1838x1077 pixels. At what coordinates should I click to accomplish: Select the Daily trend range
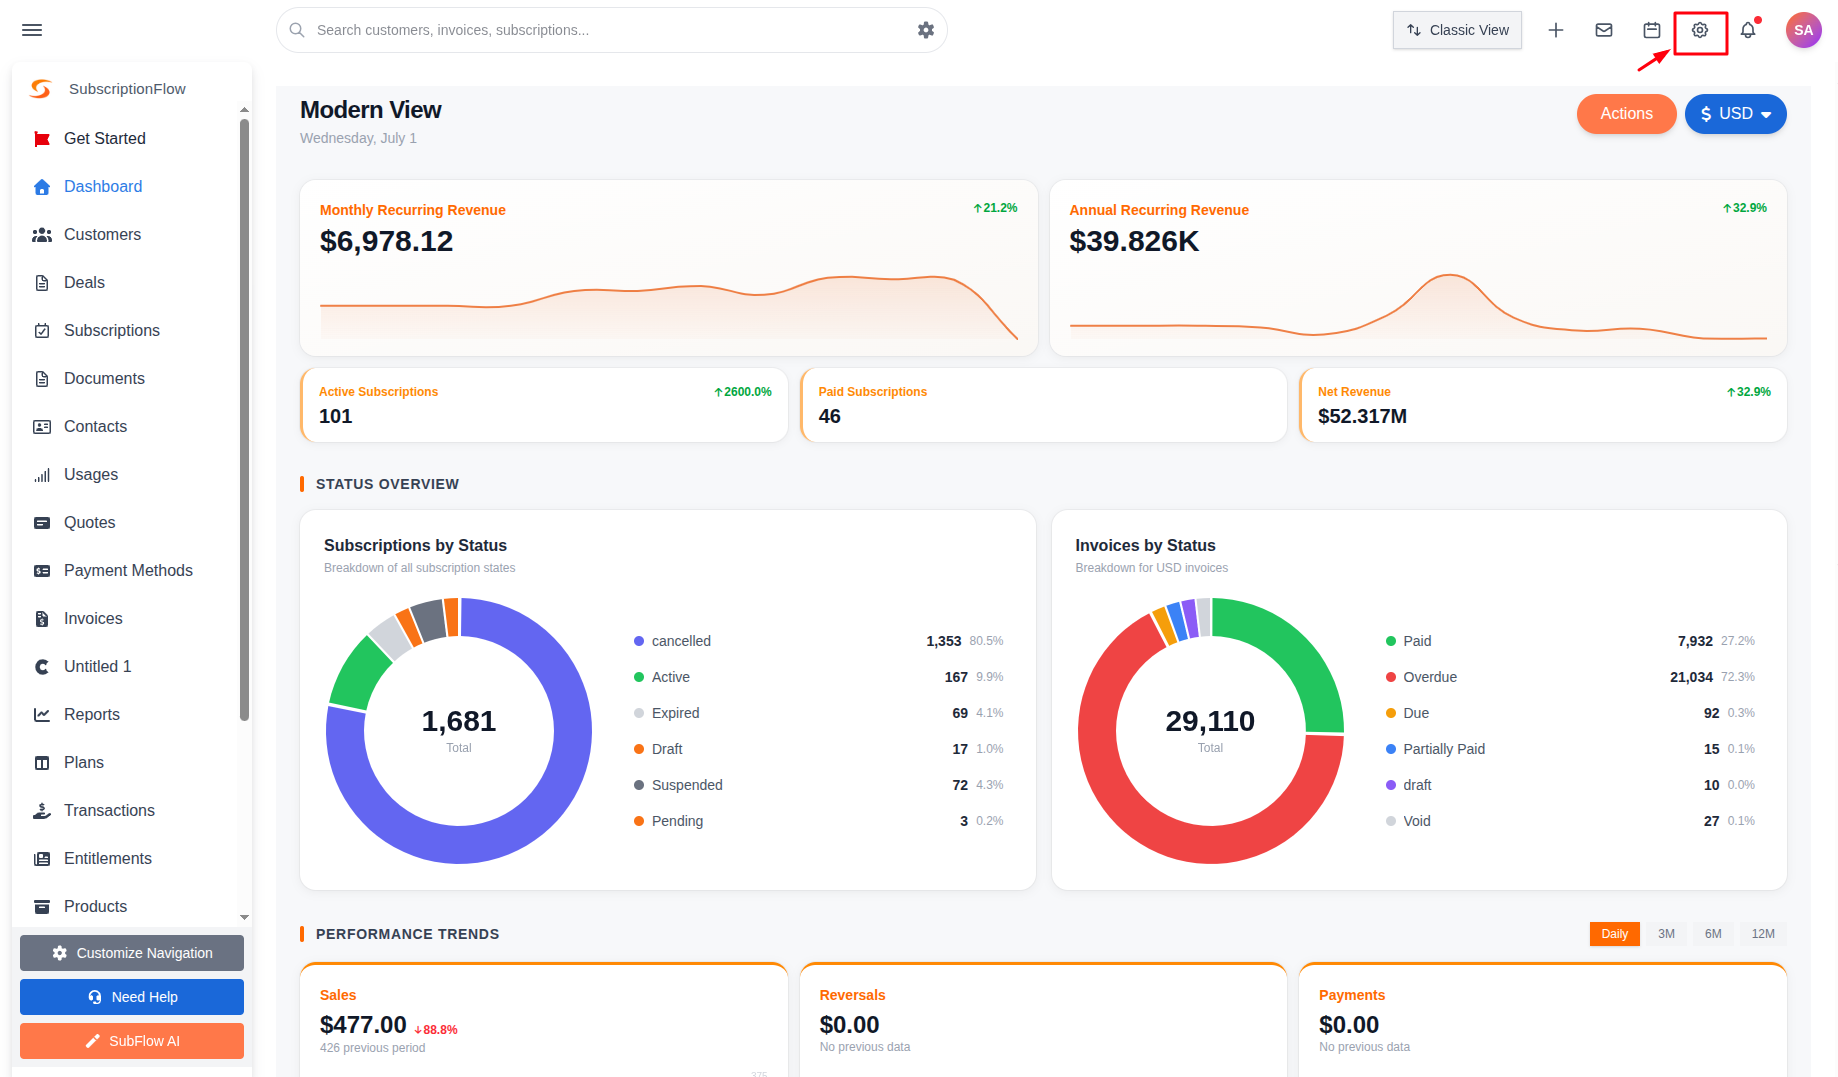coord(1614,934)
